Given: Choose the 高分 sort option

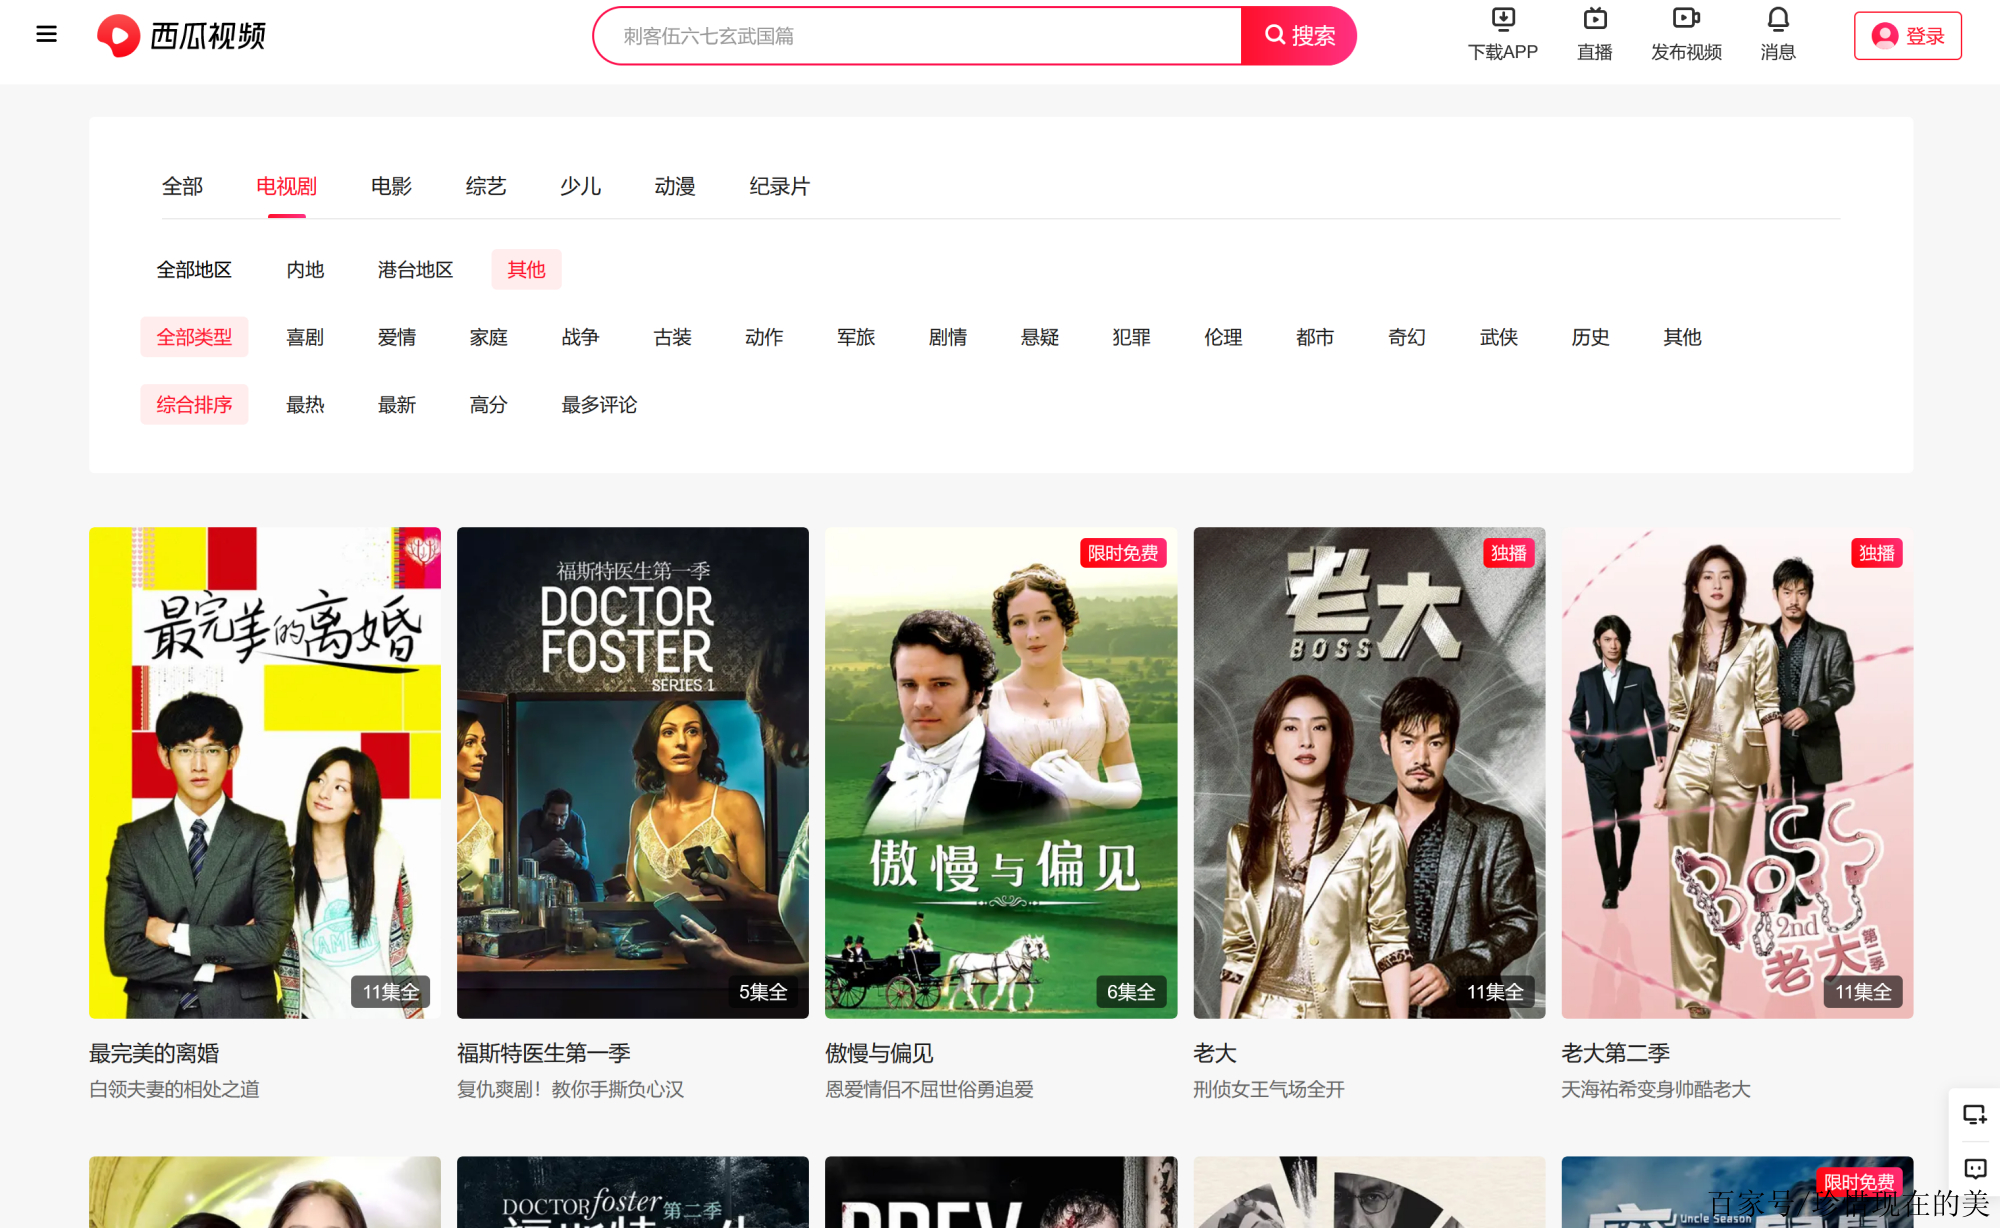Looking at the screenshot, I should pyautogui.click(x=488, y=405).
